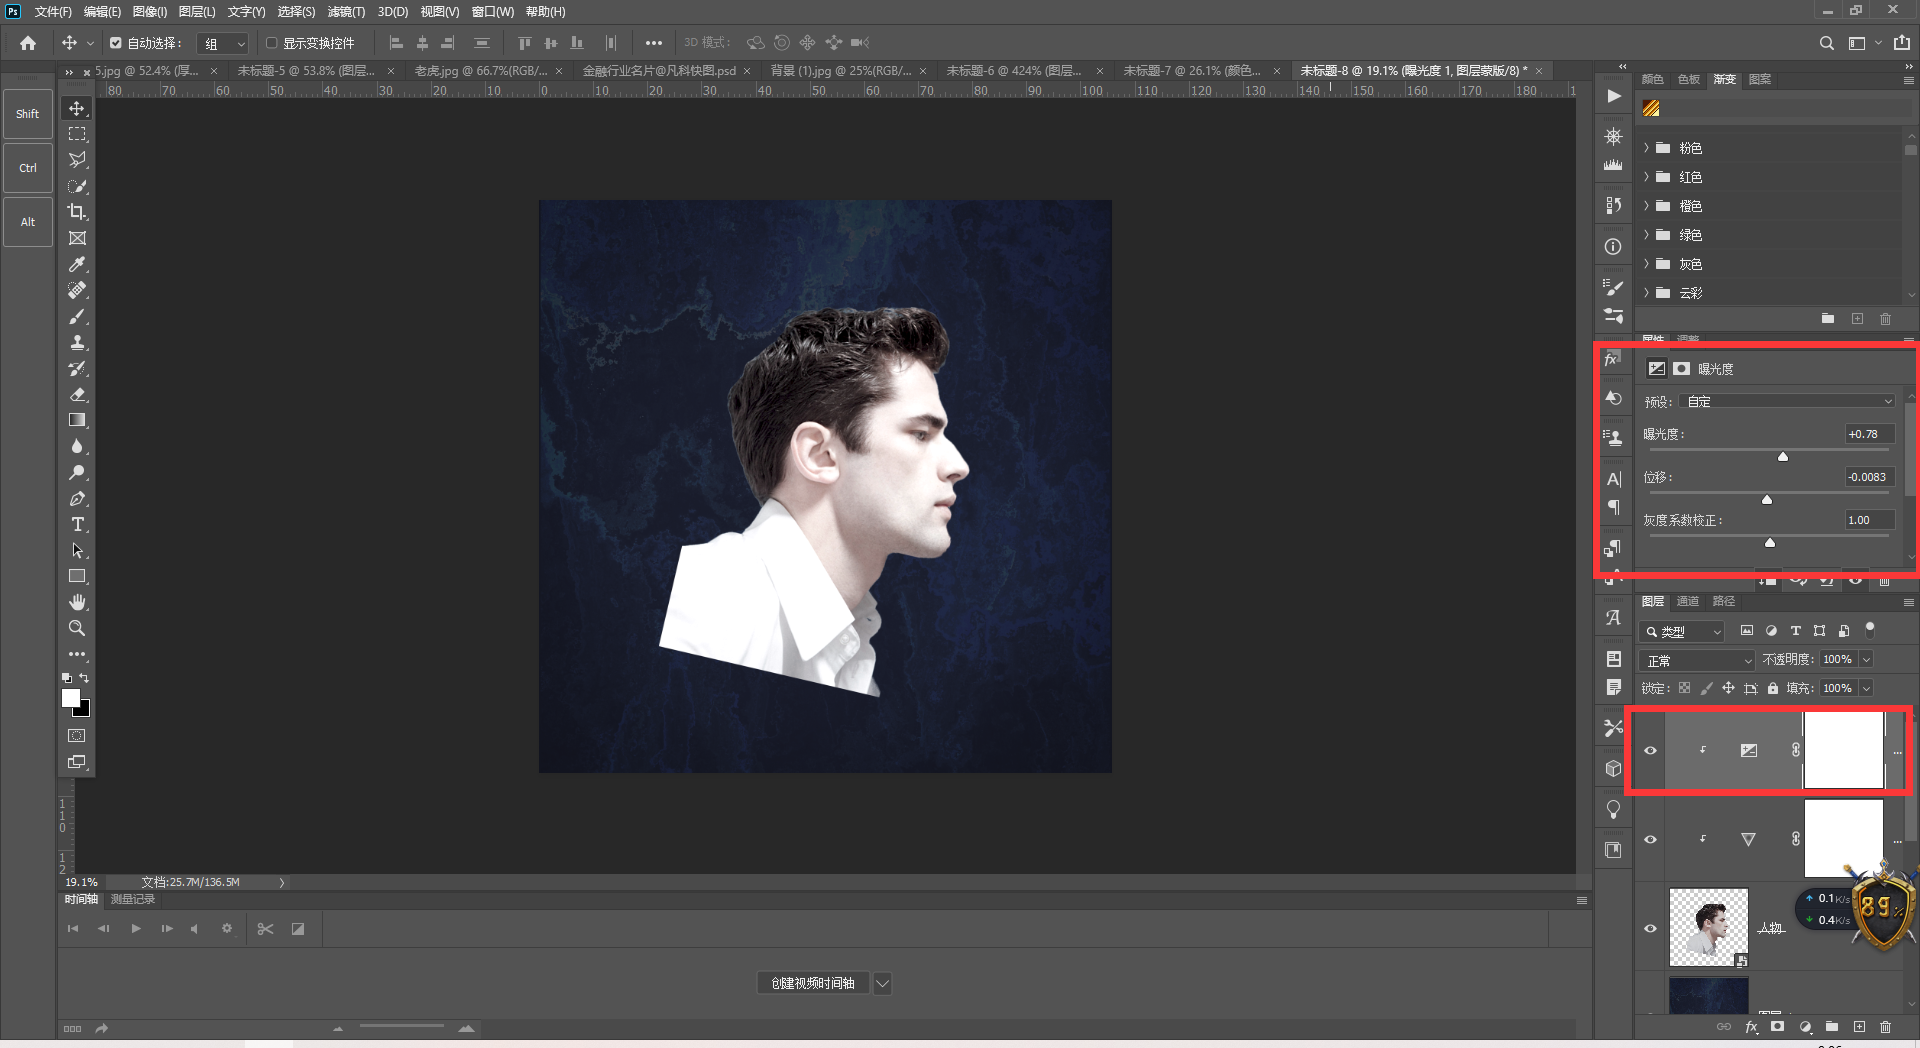The width and height of the screenshot is (1920, 1048).
Task: Select the History Brush tool
Action: [x=77, y=368]
